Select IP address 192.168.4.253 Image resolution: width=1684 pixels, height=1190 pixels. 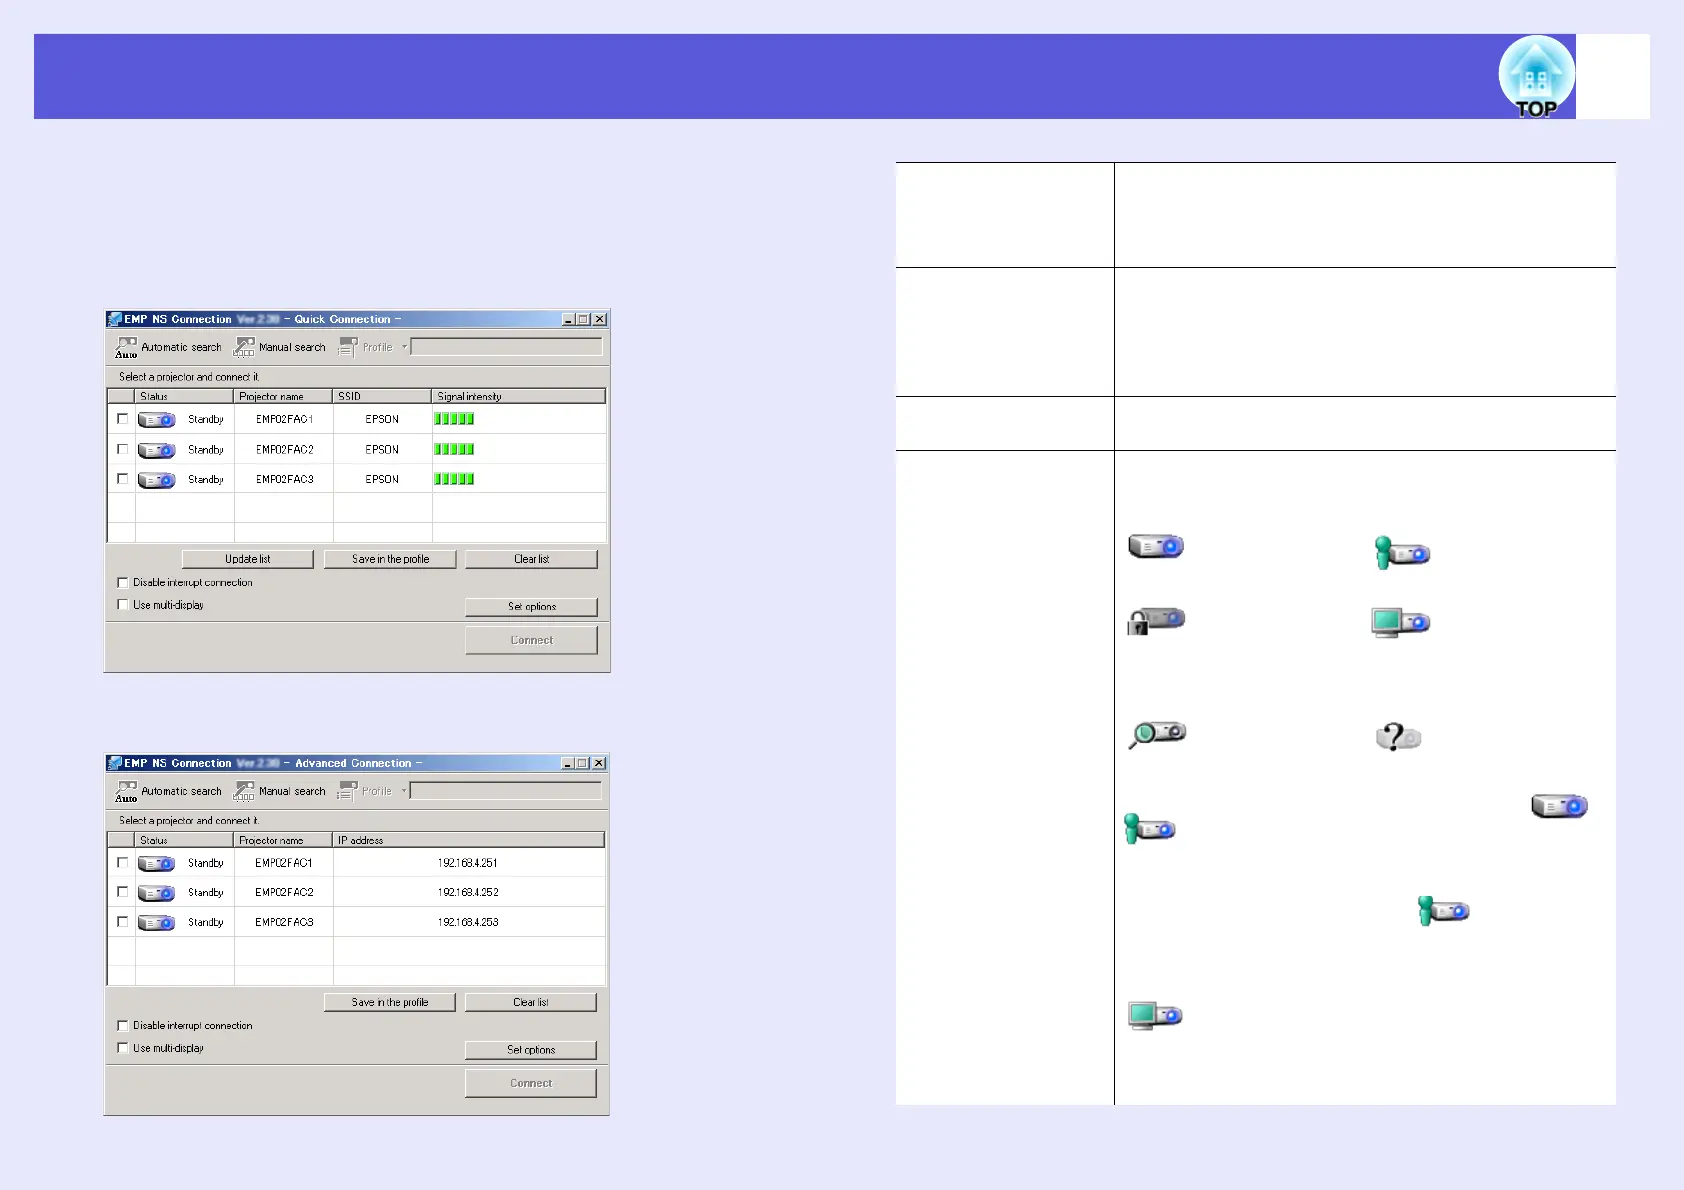468,922
